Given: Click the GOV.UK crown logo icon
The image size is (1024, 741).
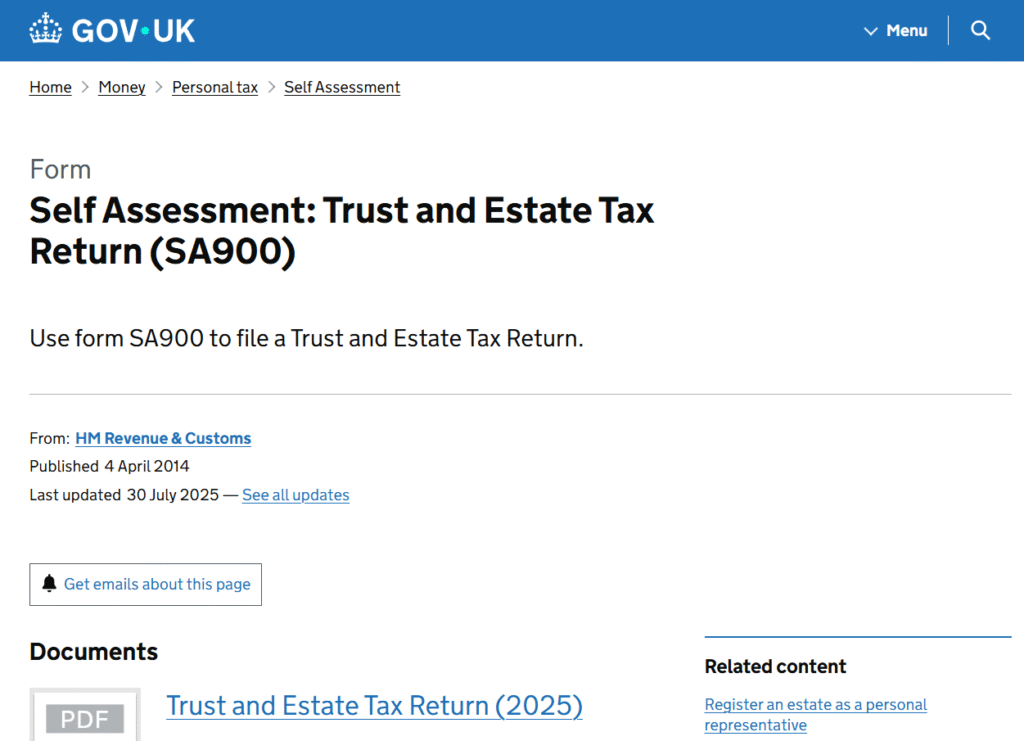Looking at the screenshot, I should [x=46, y=29].
